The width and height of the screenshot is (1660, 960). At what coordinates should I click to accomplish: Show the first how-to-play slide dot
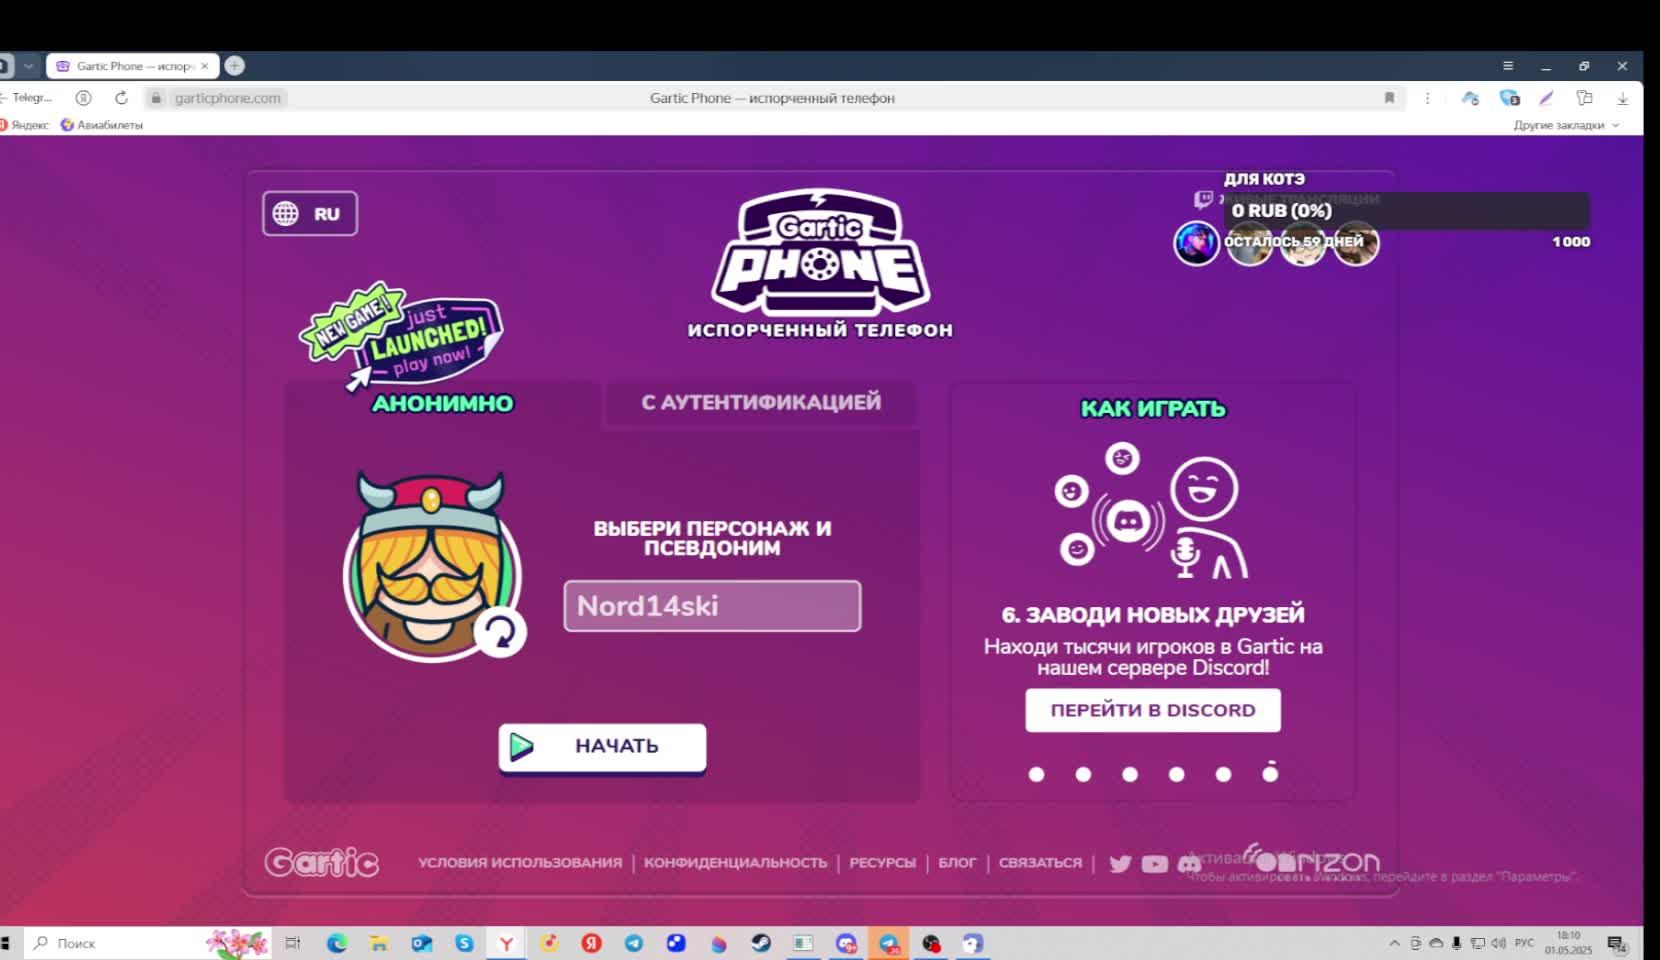pos(1036,774)
